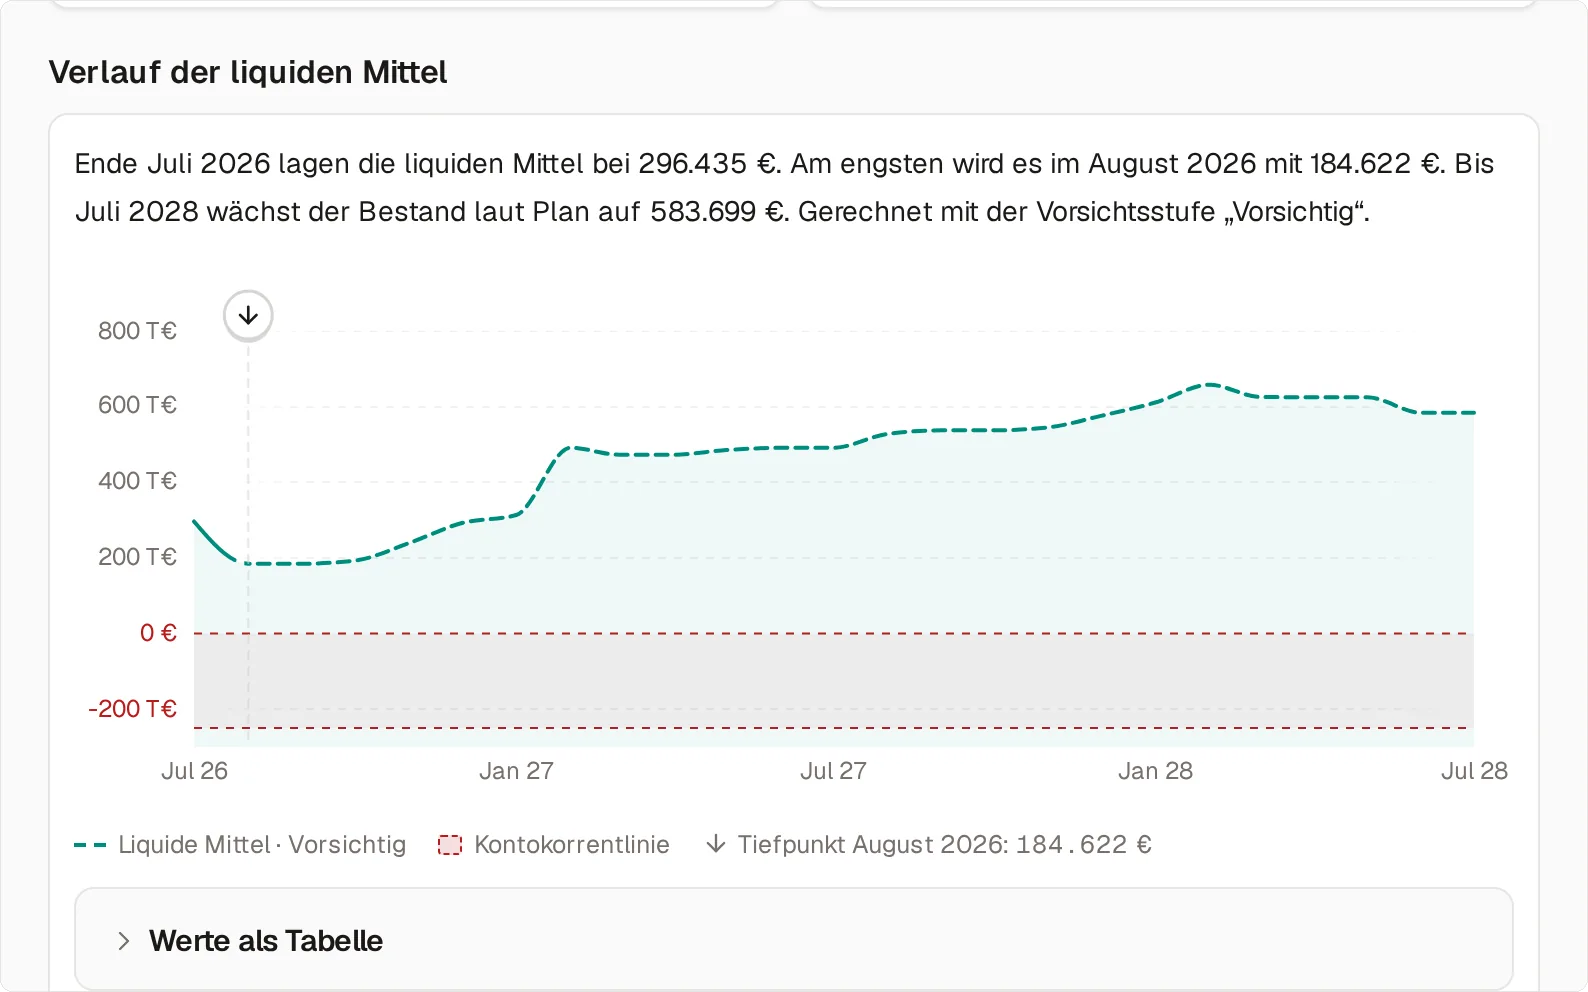This screenshot has height=992, width=1588.
Task: Click the red "-200 T€" axis label
Action: click(132, 709)
